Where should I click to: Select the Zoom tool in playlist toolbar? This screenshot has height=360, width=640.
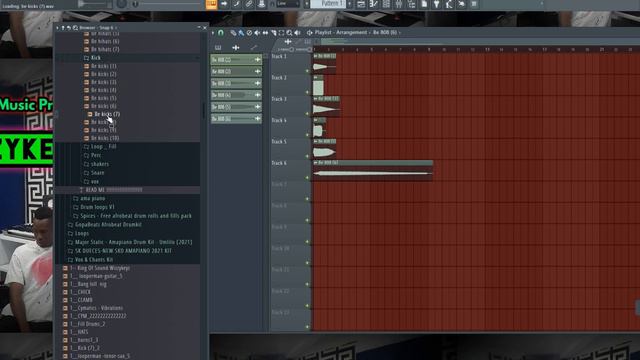click(x=289, y=33)
